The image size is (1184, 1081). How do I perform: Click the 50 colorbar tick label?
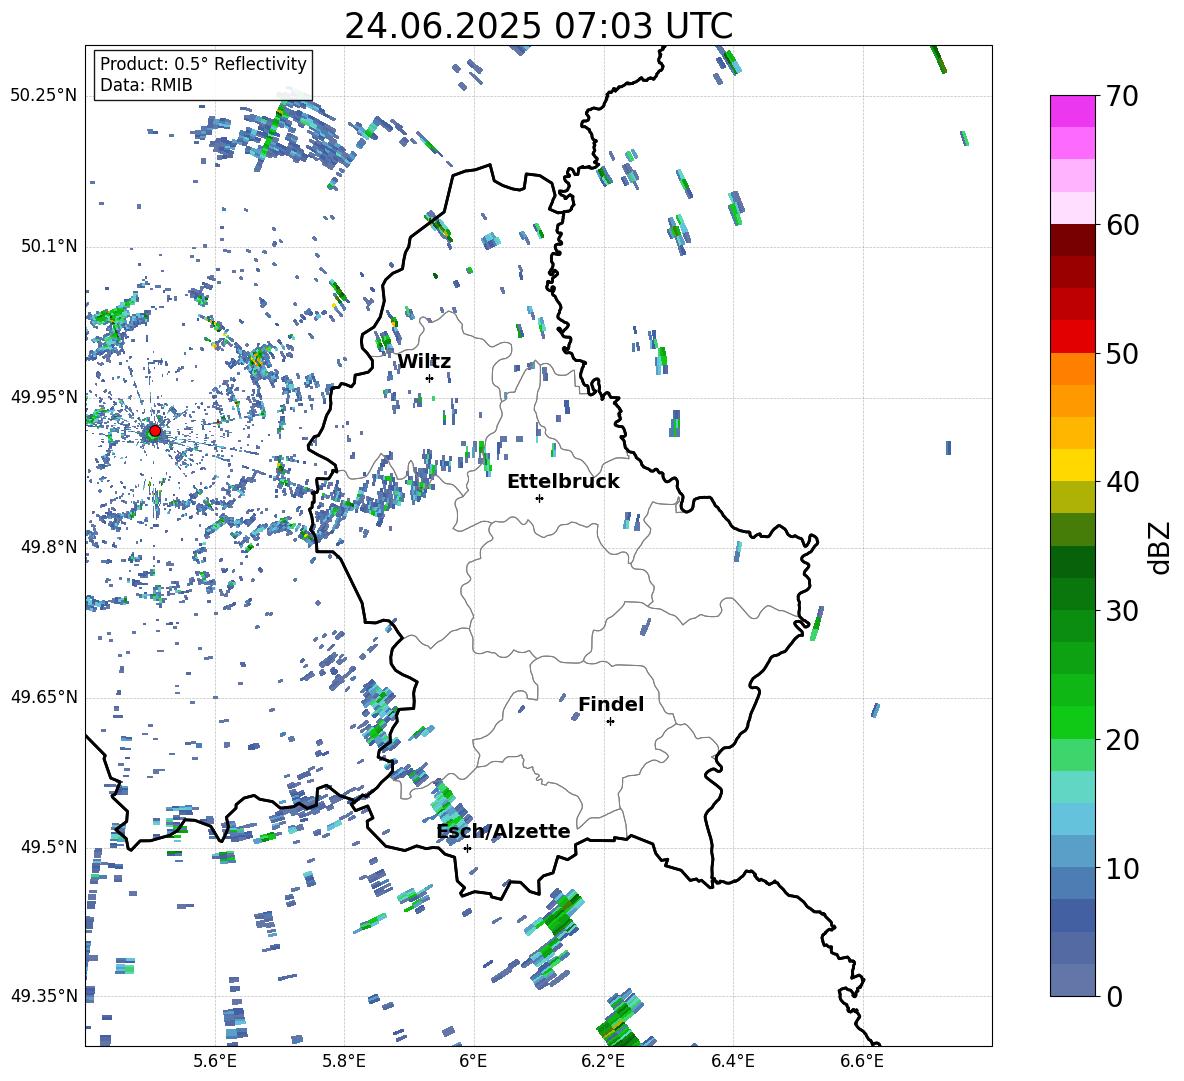(1122, 353)
